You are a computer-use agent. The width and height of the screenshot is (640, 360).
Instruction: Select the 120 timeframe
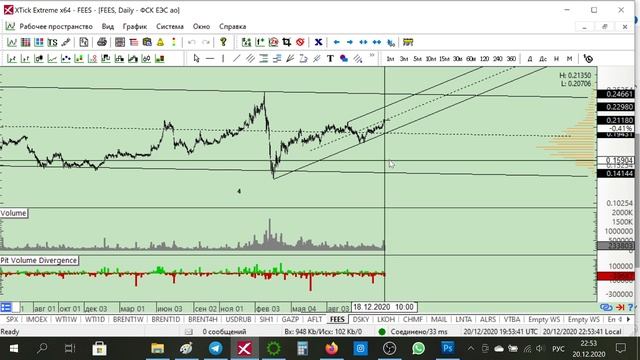(x=484, y=59)
